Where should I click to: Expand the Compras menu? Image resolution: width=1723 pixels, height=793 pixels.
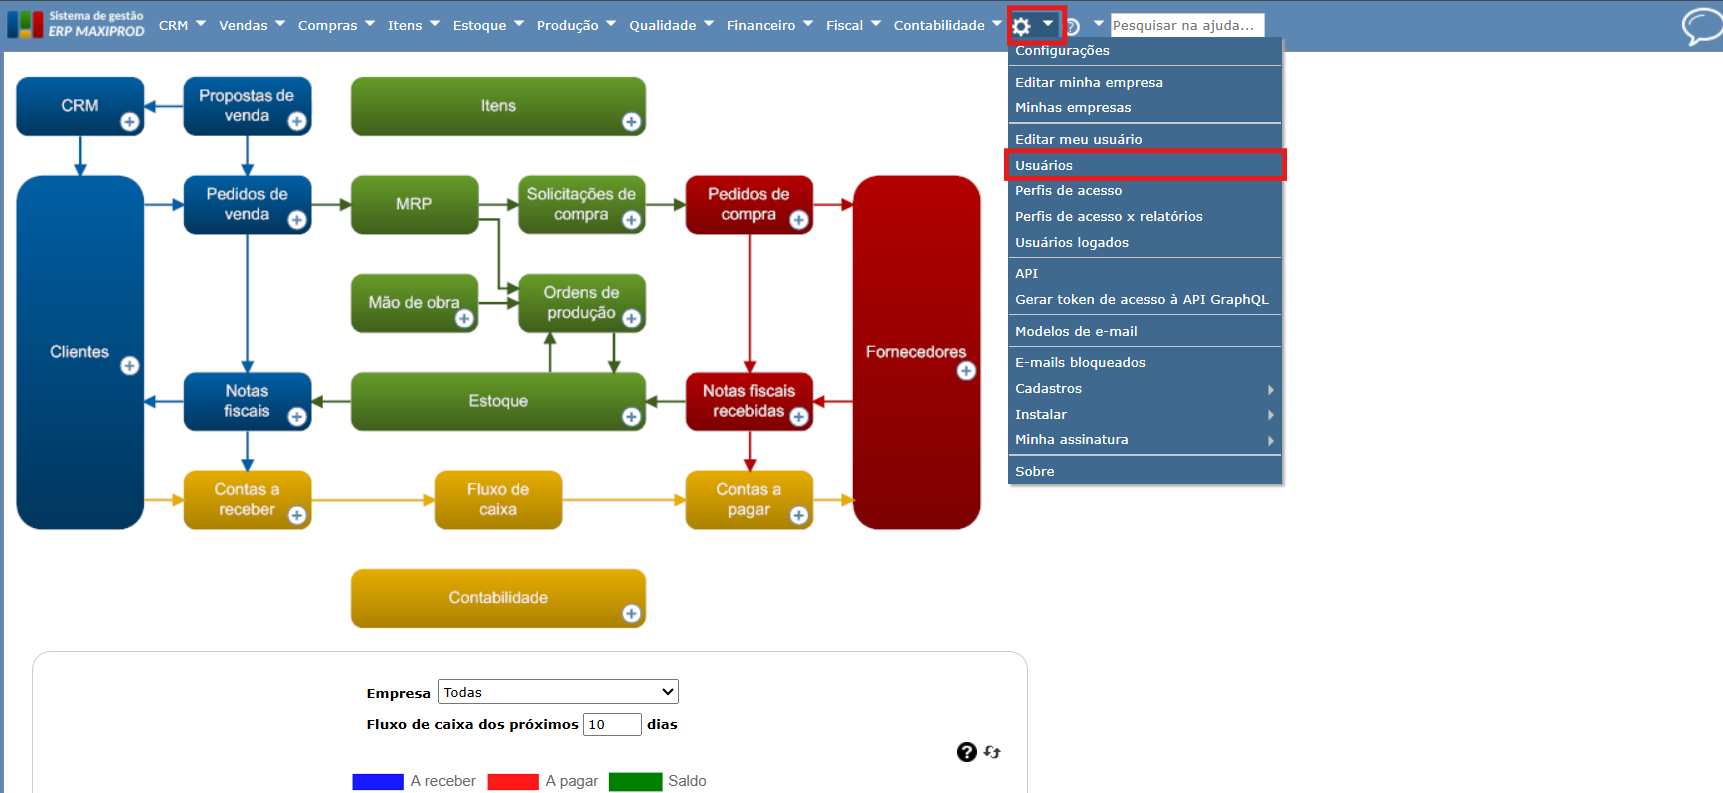(336, 25)
